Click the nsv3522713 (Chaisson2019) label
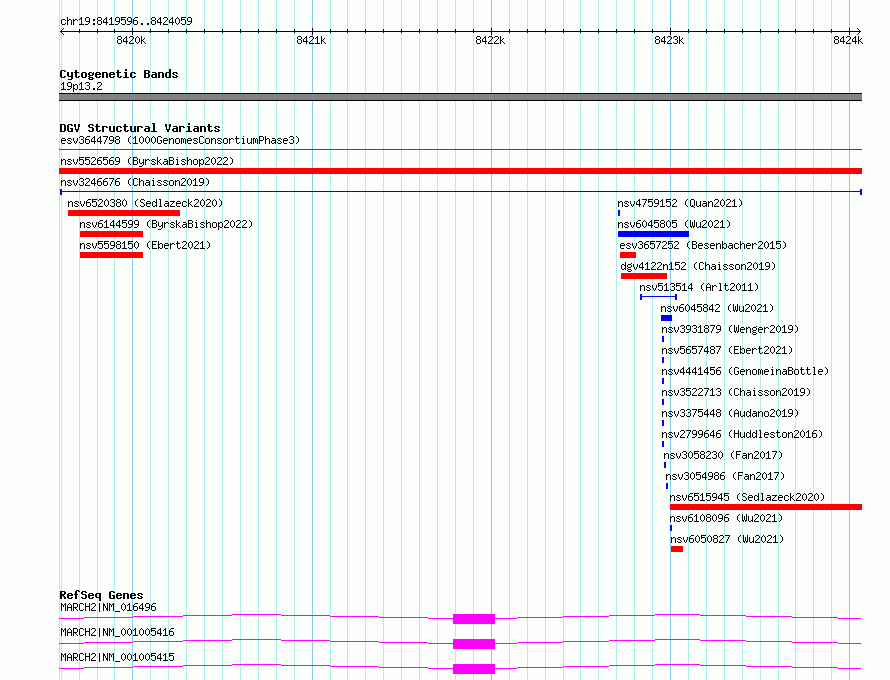 point(737,392)
